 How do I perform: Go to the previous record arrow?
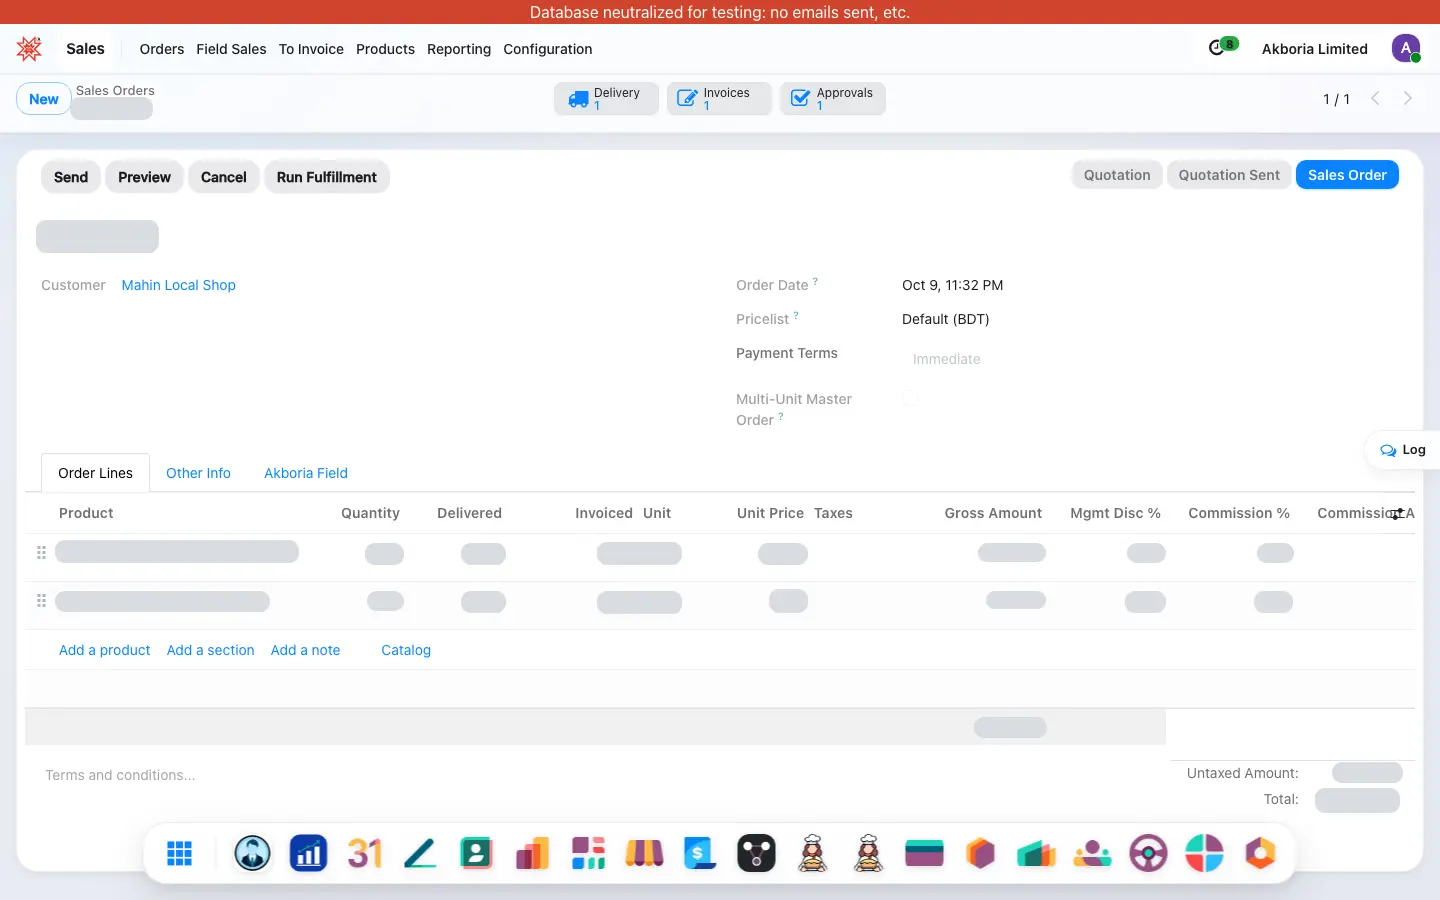tap(1375, 99)
